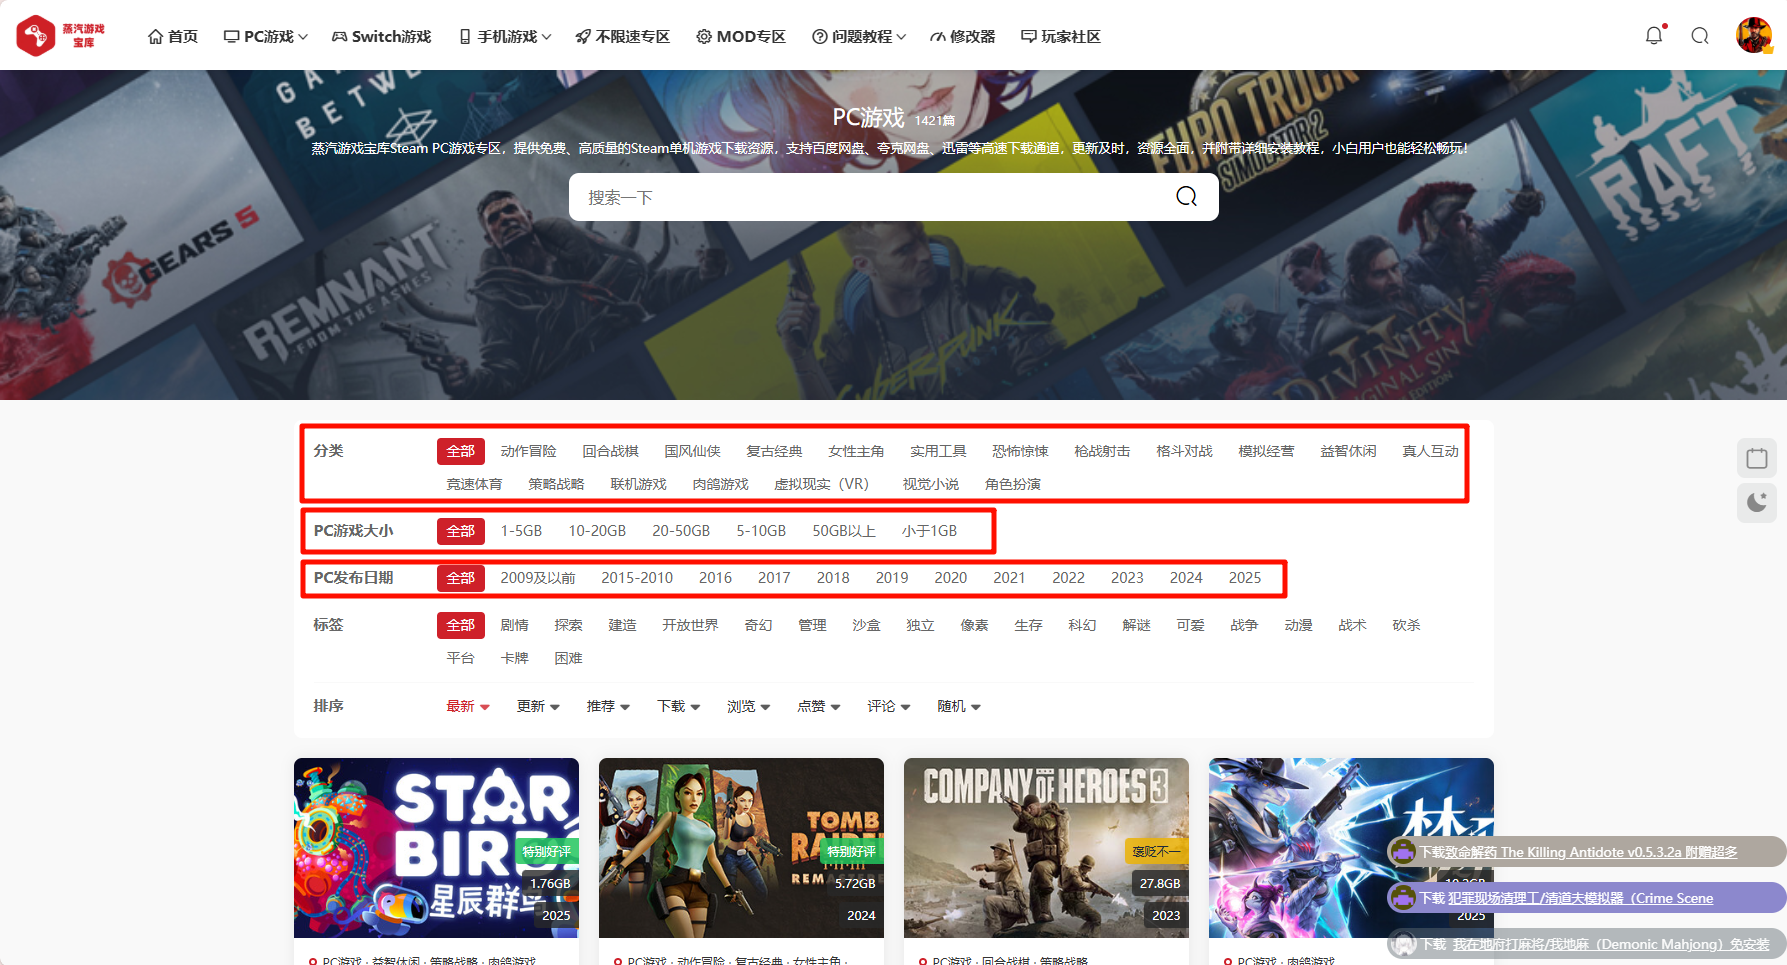Select 全部 in PC游戏大小 row
The height and width of the screenshot is (965, 1787).
pos(461,531)
